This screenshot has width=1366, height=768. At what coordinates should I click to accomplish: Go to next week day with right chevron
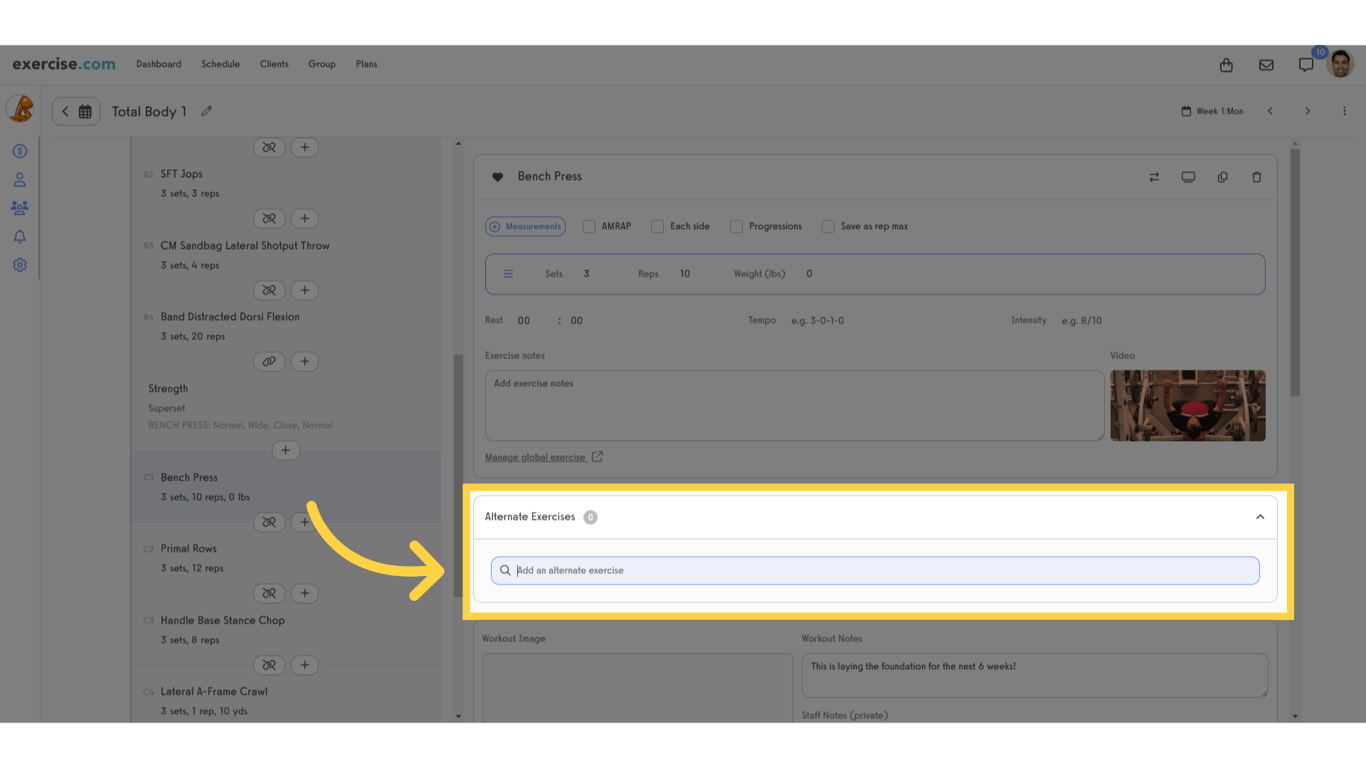pos(1307,111)
